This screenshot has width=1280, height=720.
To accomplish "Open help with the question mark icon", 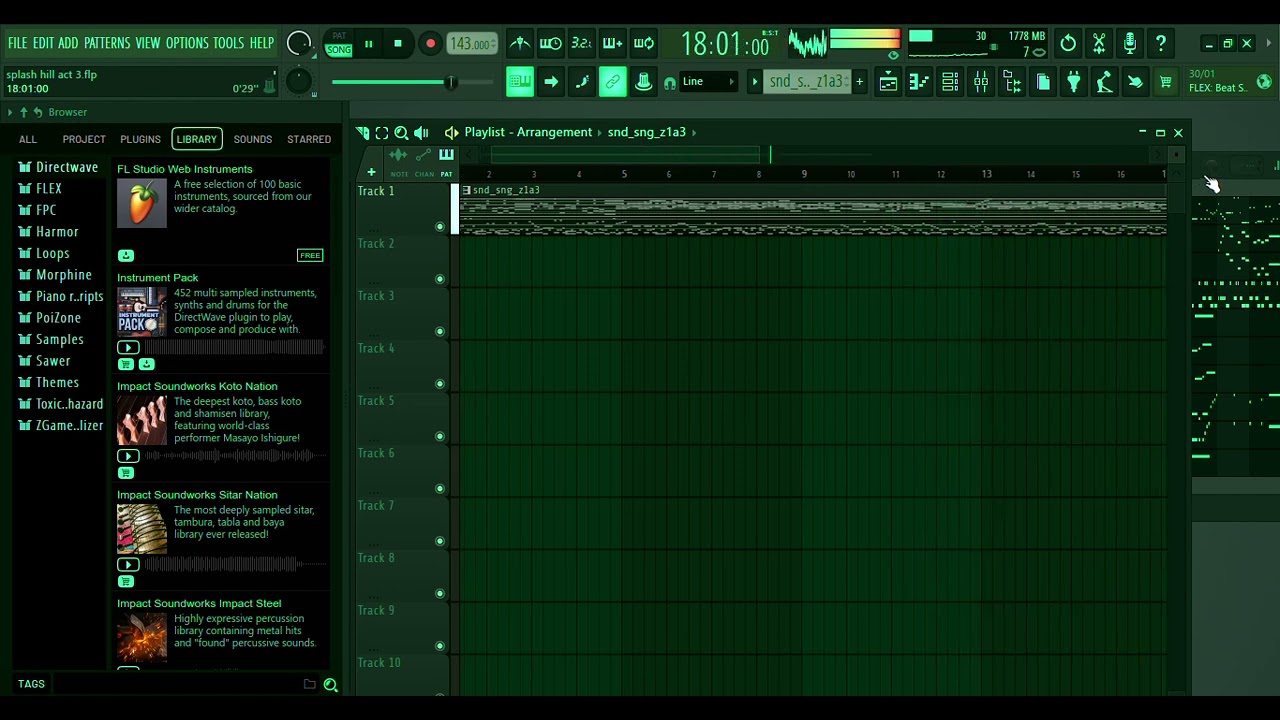I will (1161, 43).
